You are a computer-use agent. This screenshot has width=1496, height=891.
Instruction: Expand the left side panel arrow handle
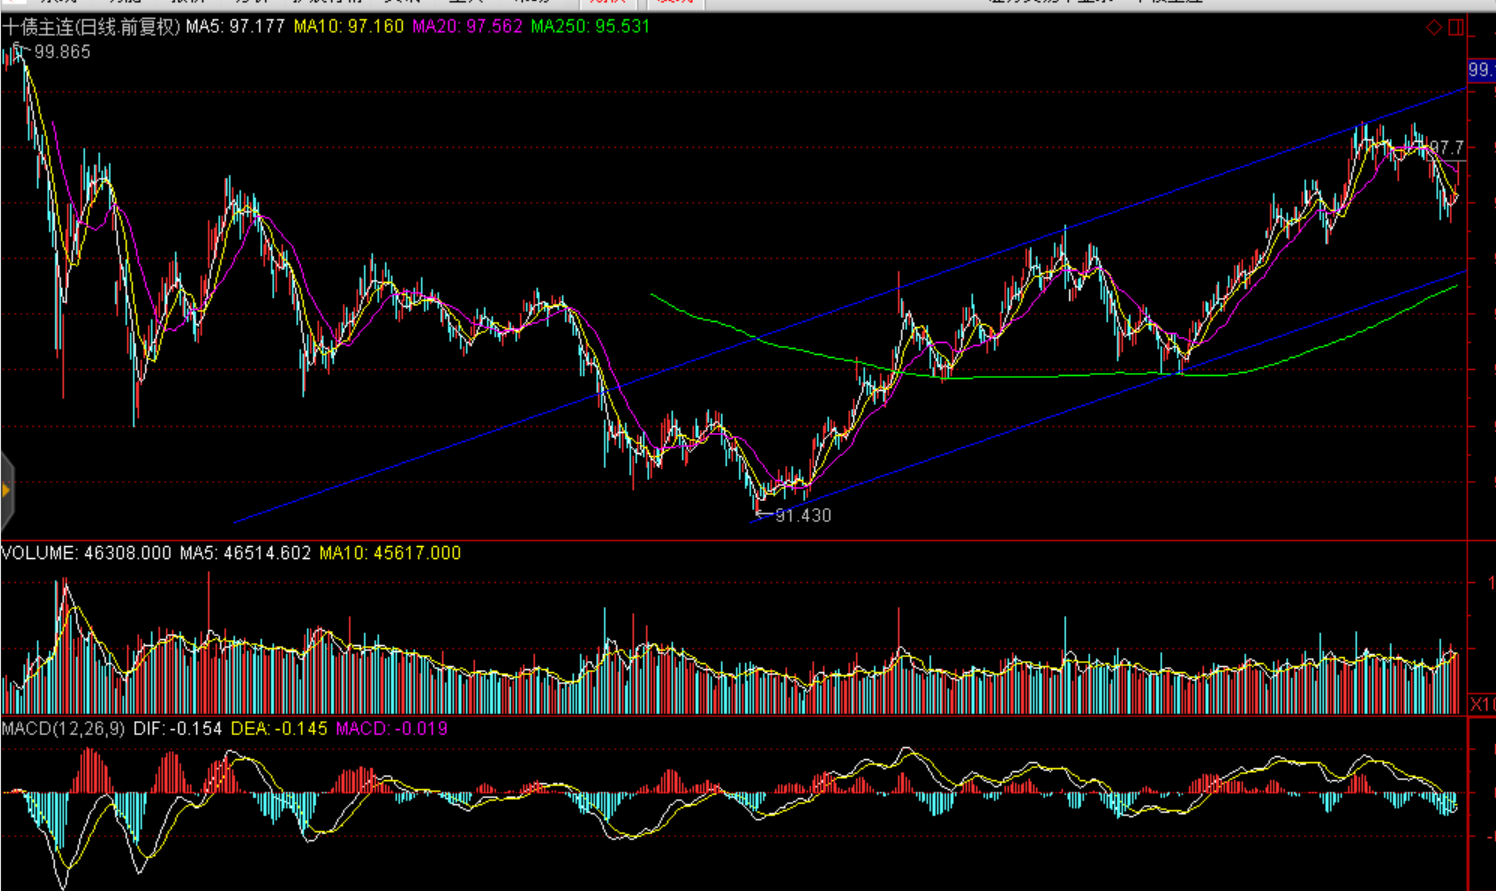point(7,490)
